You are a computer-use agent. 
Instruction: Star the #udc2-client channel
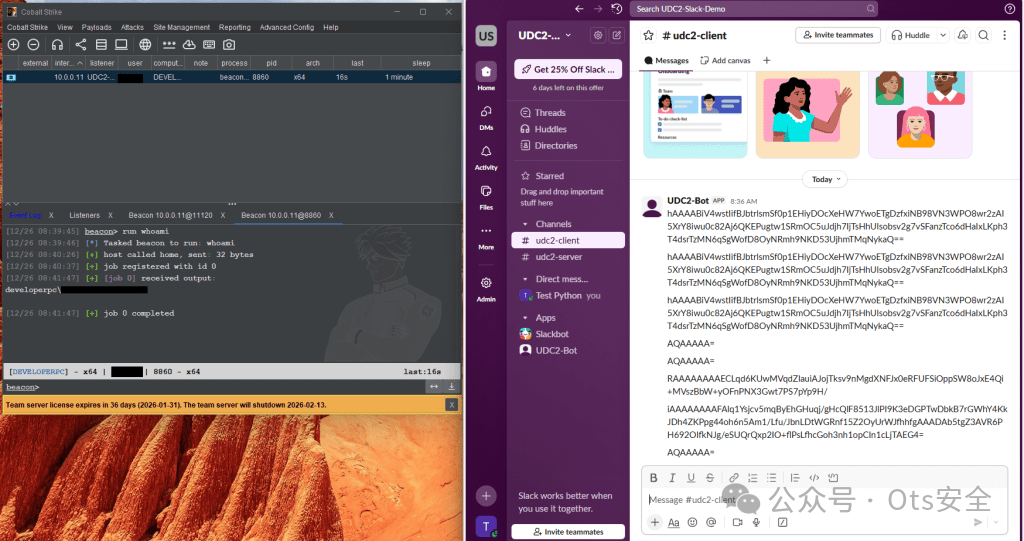coord(648,35)
